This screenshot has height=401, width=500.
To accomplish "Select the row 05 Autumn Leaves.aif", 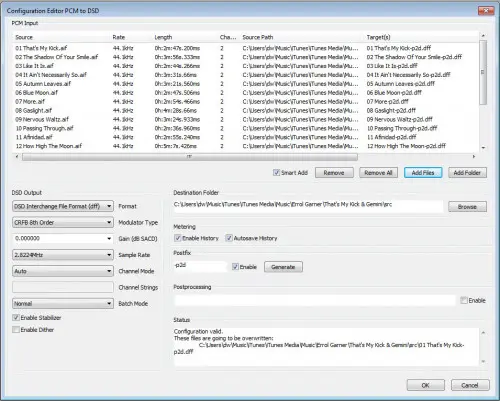I will point(246,84).
